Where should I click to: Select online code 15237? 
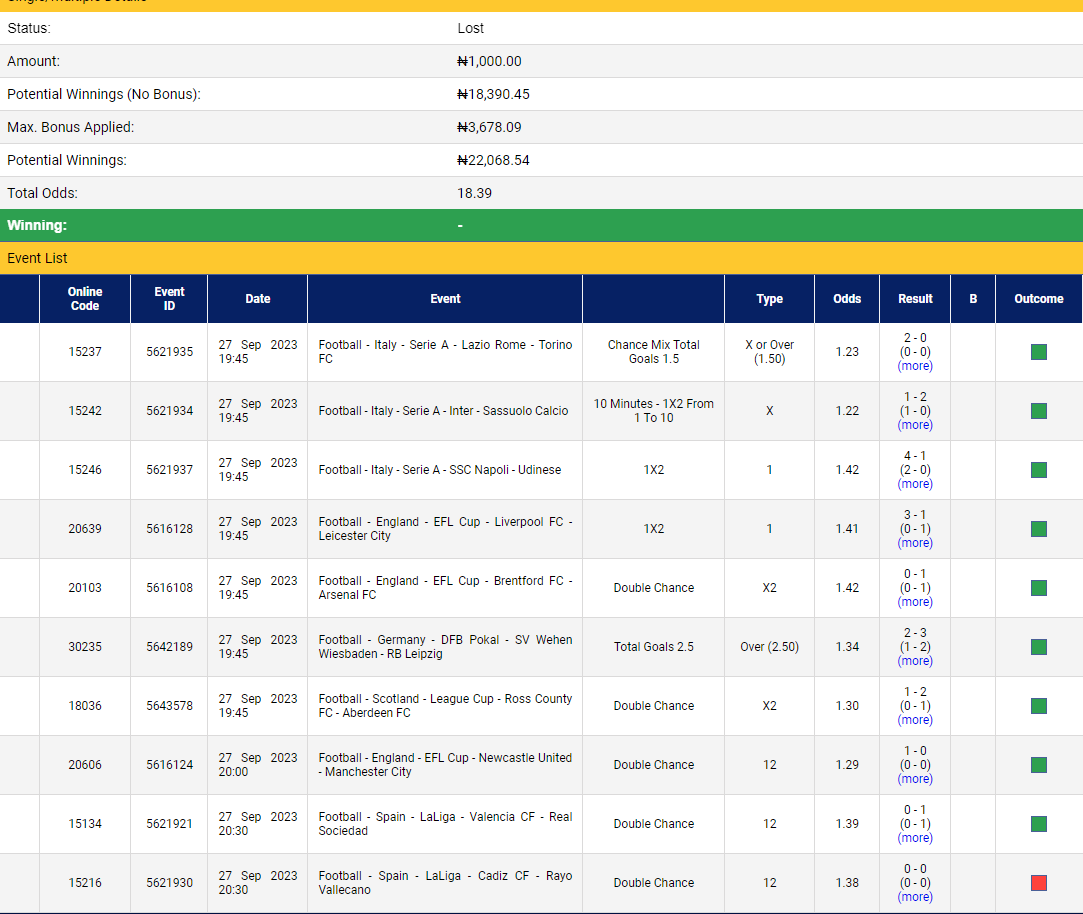(x=85, y=352)
